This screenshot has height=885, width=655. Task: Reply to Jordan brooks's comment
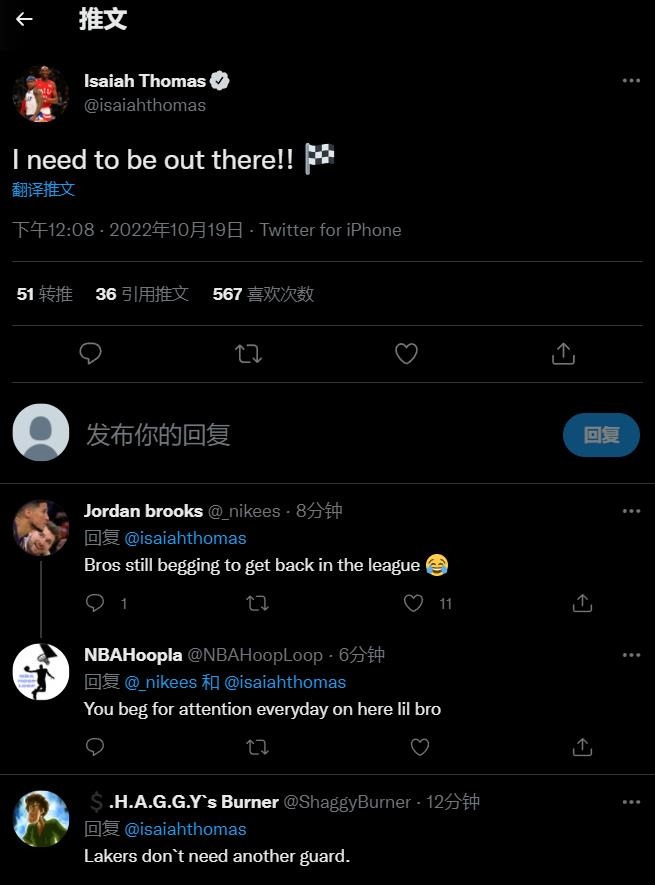point(96,603)
